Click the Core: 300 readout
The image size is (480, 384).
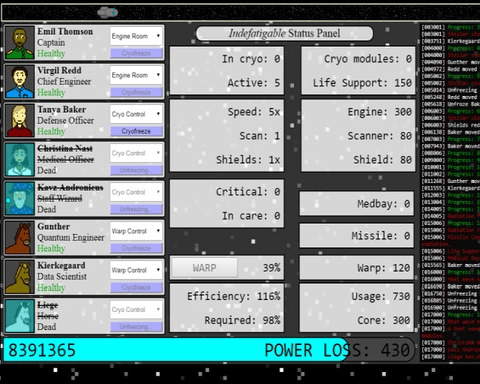(383, 320)
